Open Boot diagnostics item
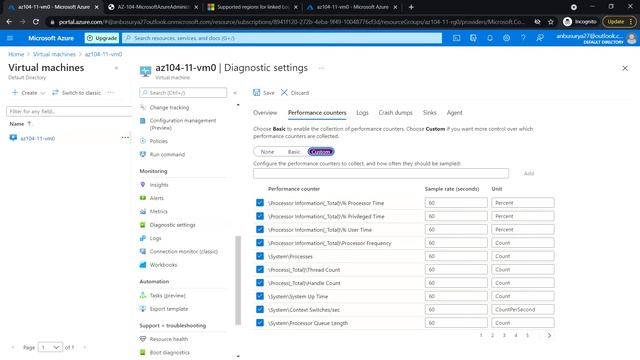 point(169,353)
